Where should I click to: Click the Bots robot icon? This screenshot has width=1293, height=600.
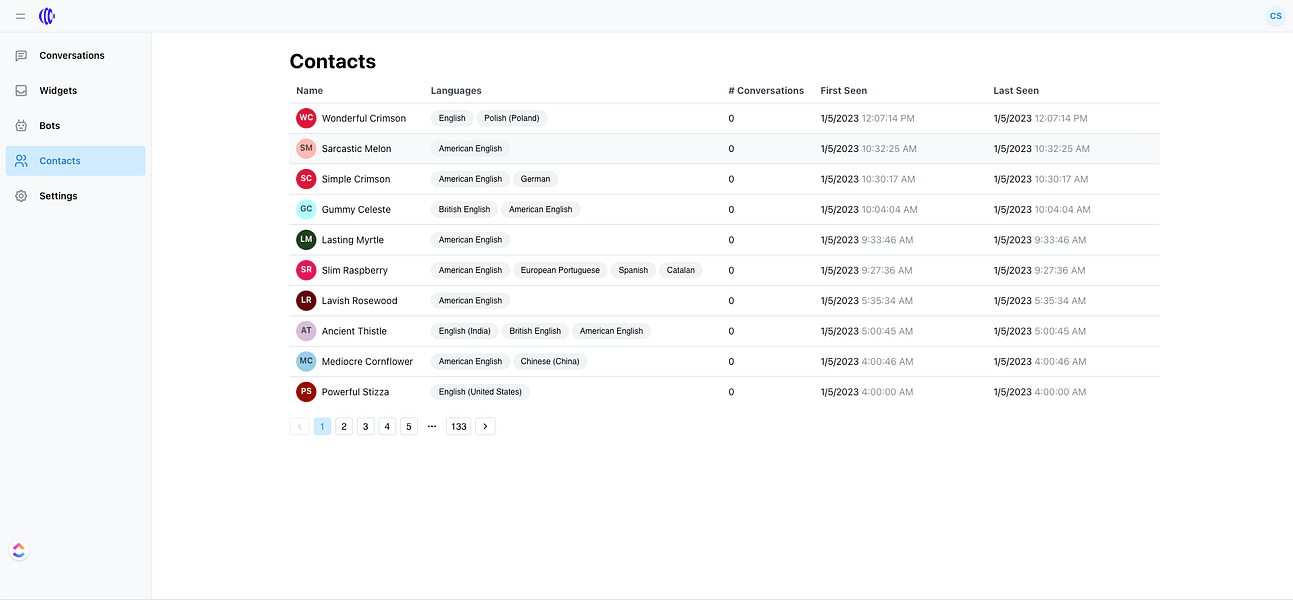21,126
